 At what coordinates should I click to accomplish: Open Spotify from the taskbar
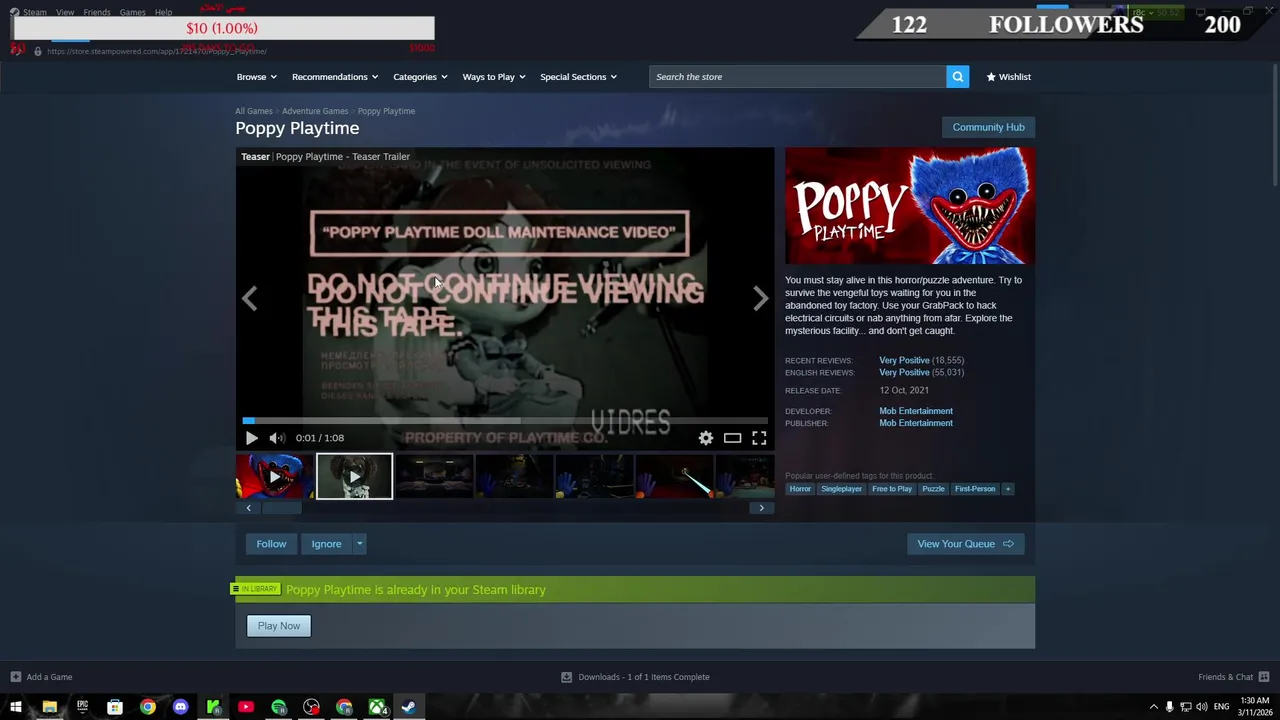(x=279, y=707)
